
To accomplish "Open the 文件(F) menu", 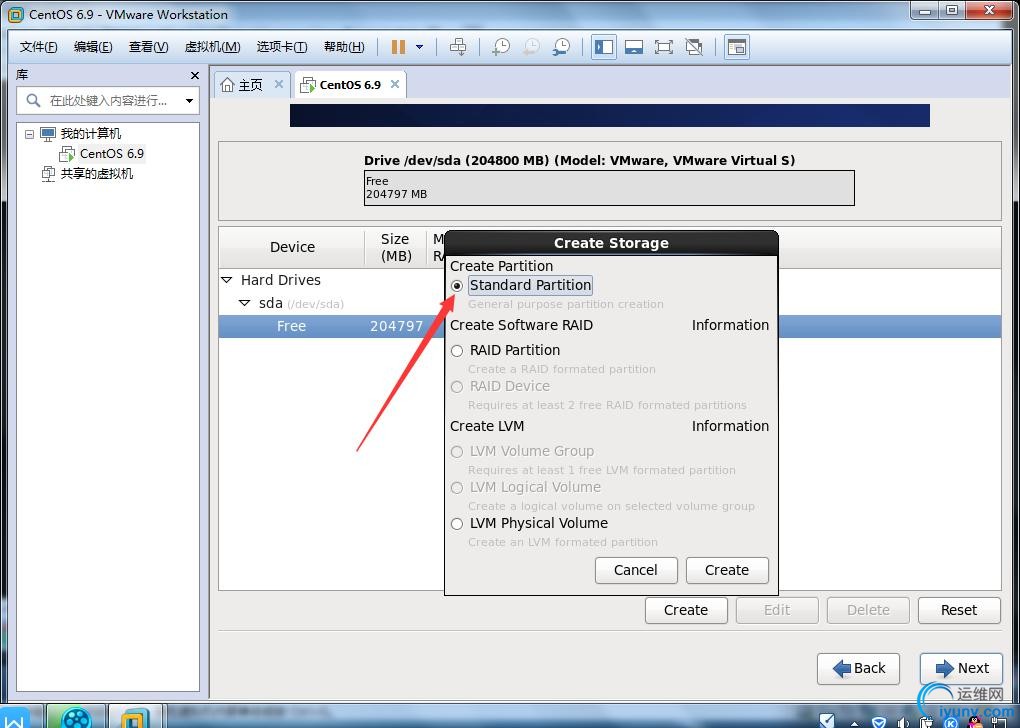I will pos(38,47).
